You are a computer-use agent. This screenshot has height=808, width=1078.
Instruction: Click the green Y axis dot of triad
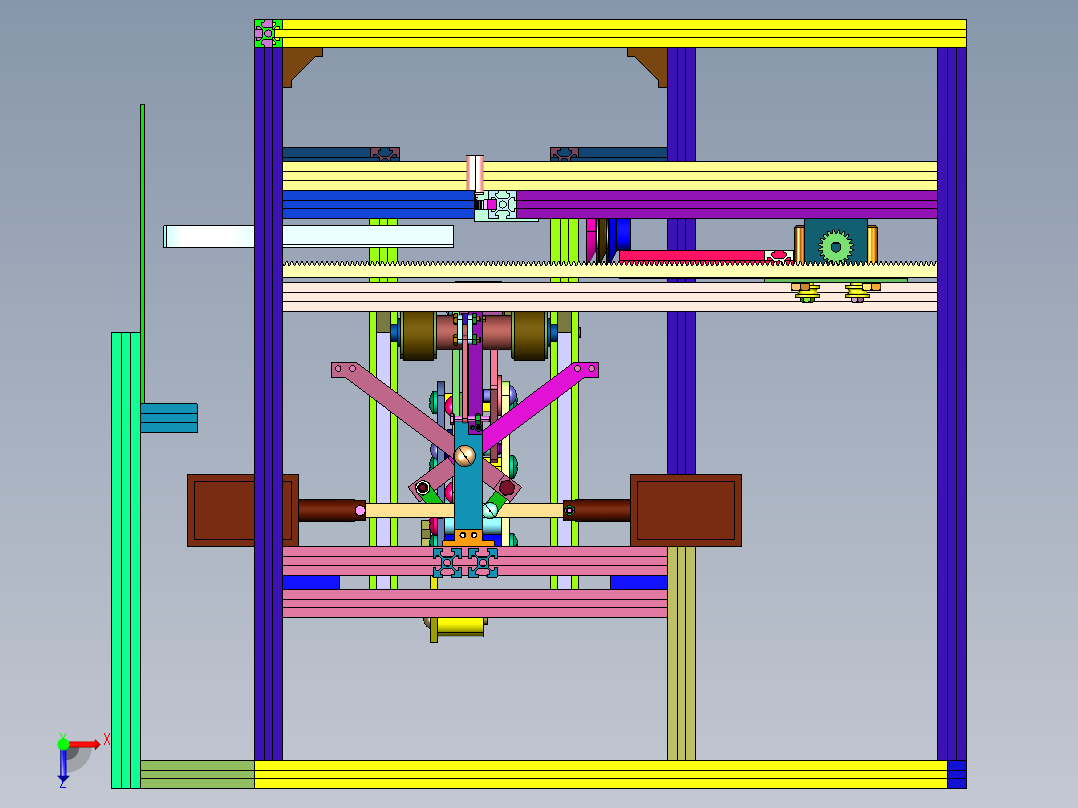point(63,743)
